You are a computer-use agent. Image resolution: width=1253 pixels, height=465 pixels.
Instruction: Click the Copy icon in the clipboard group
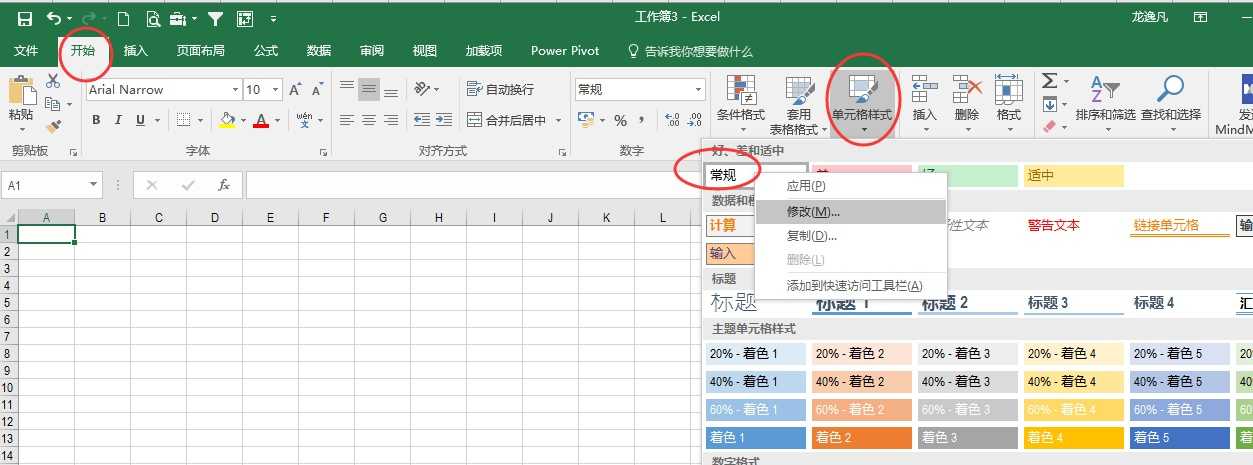tap(52, 103)
